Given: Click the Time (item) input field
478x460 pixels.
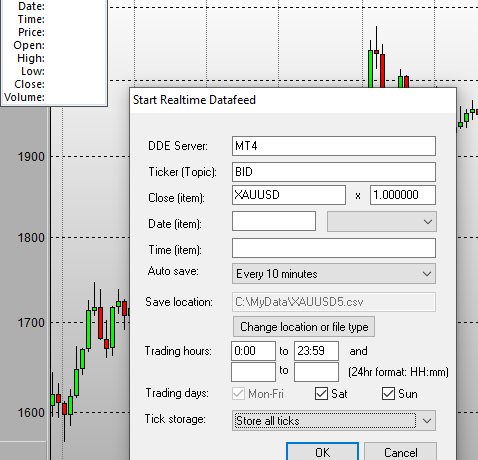Looking at the screenshot, I should pos(334,248).
